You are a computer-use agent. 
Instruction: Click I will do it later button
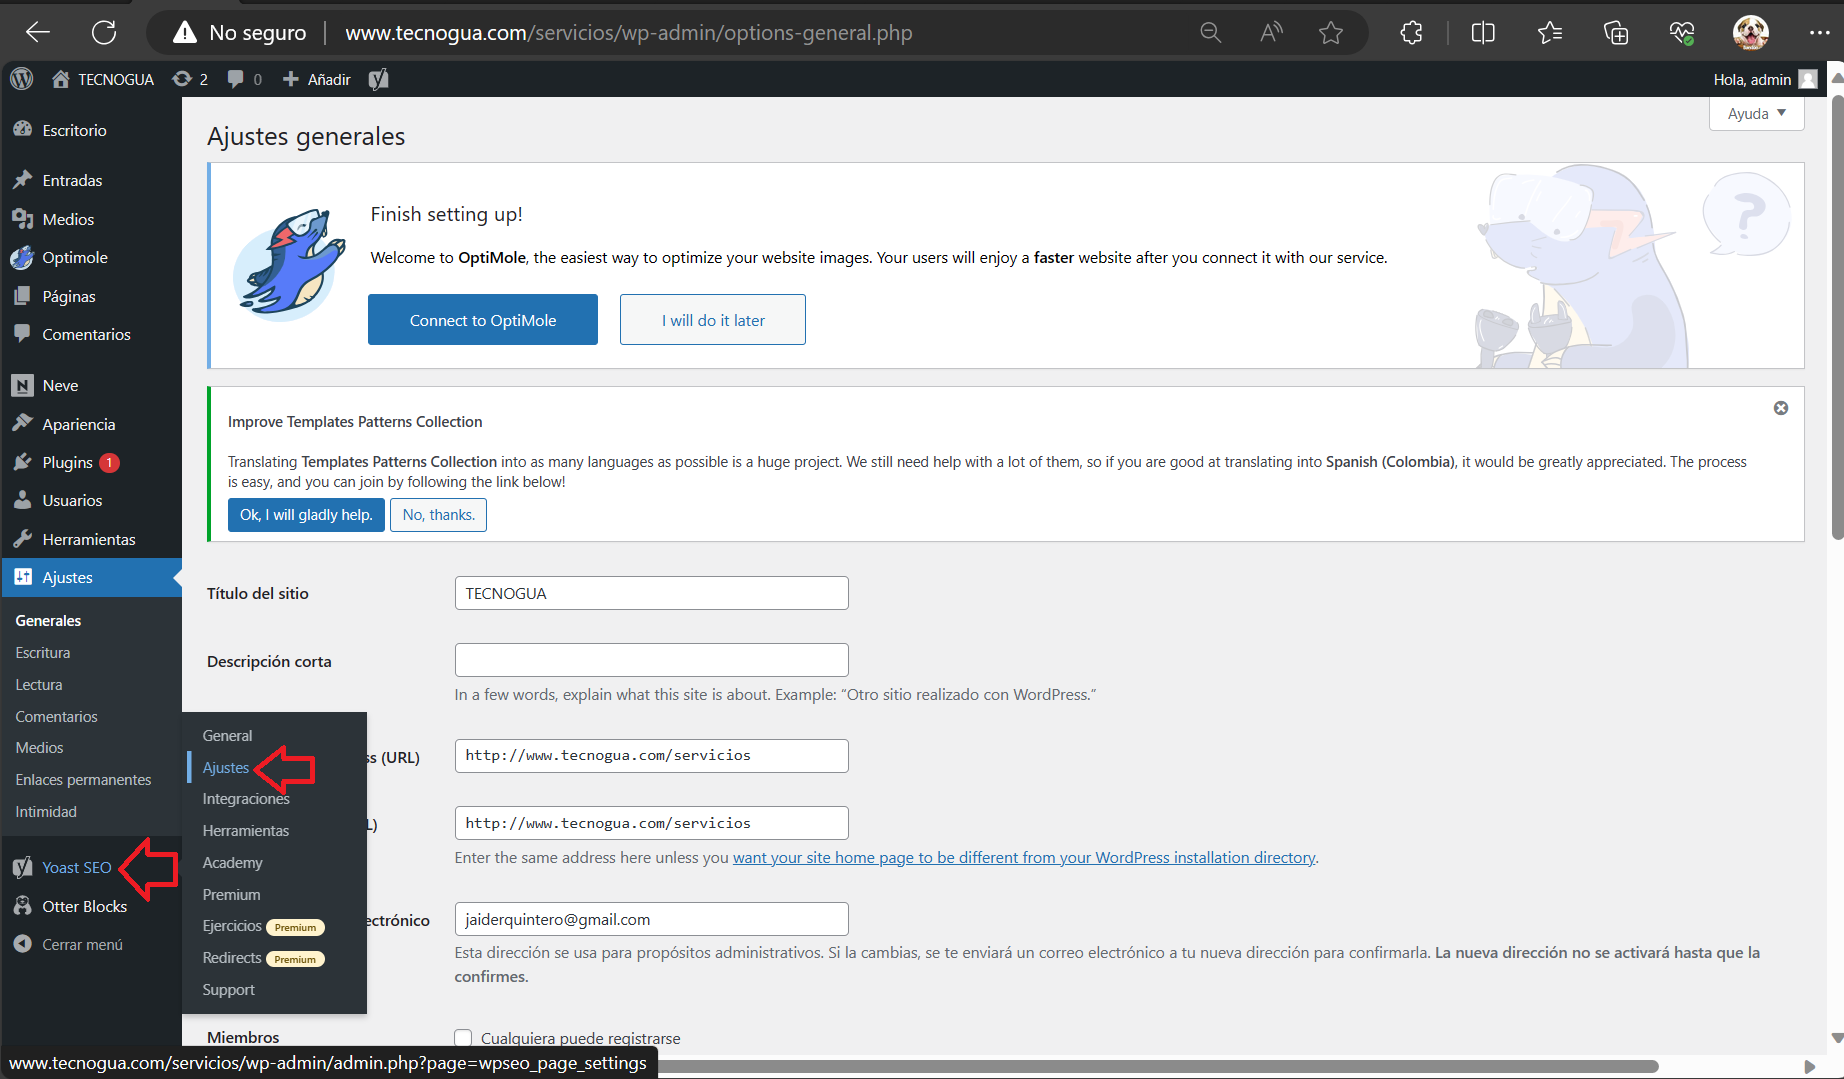pos(713,320)
